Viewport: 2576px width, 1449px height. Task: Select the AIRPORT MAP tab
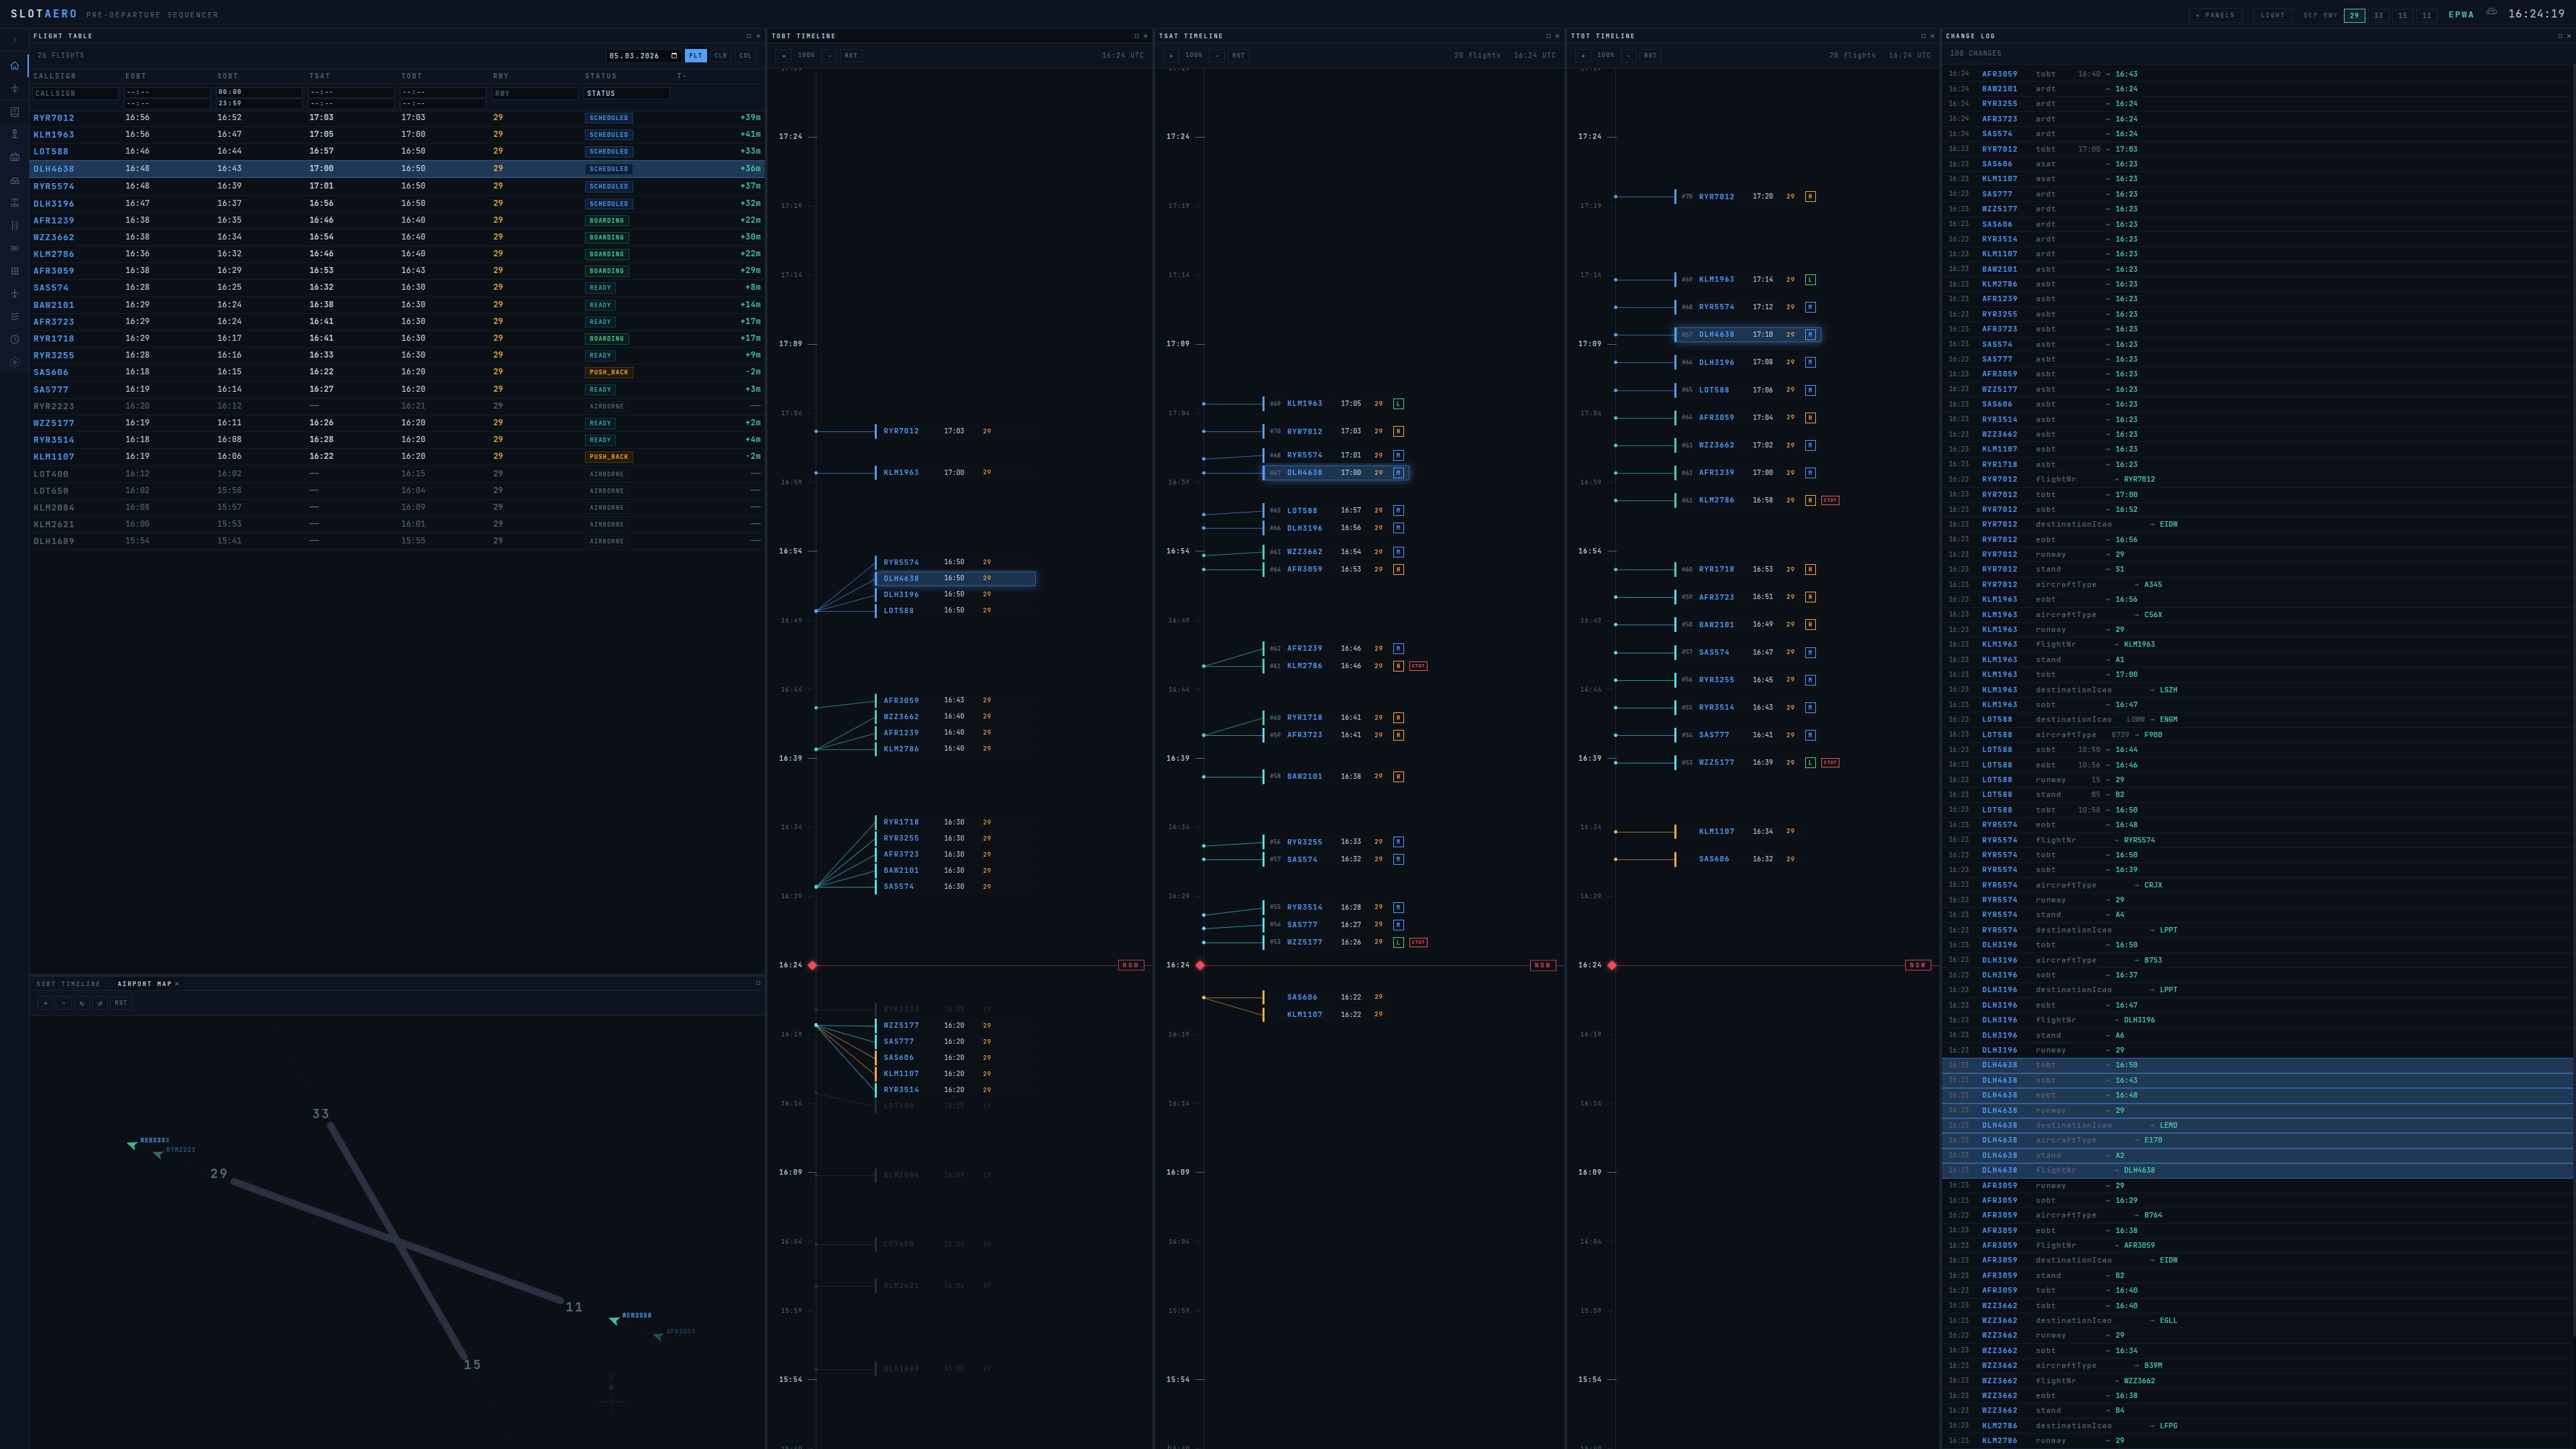[145, 984]
